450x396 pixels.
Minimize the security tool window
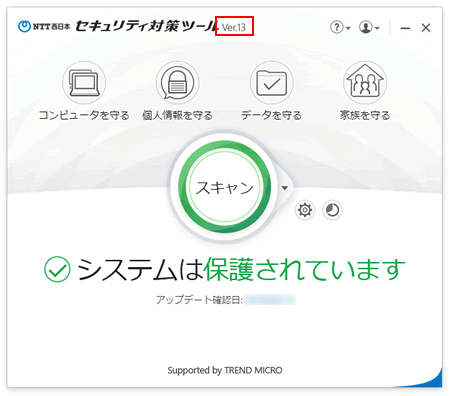coord(405,28)
